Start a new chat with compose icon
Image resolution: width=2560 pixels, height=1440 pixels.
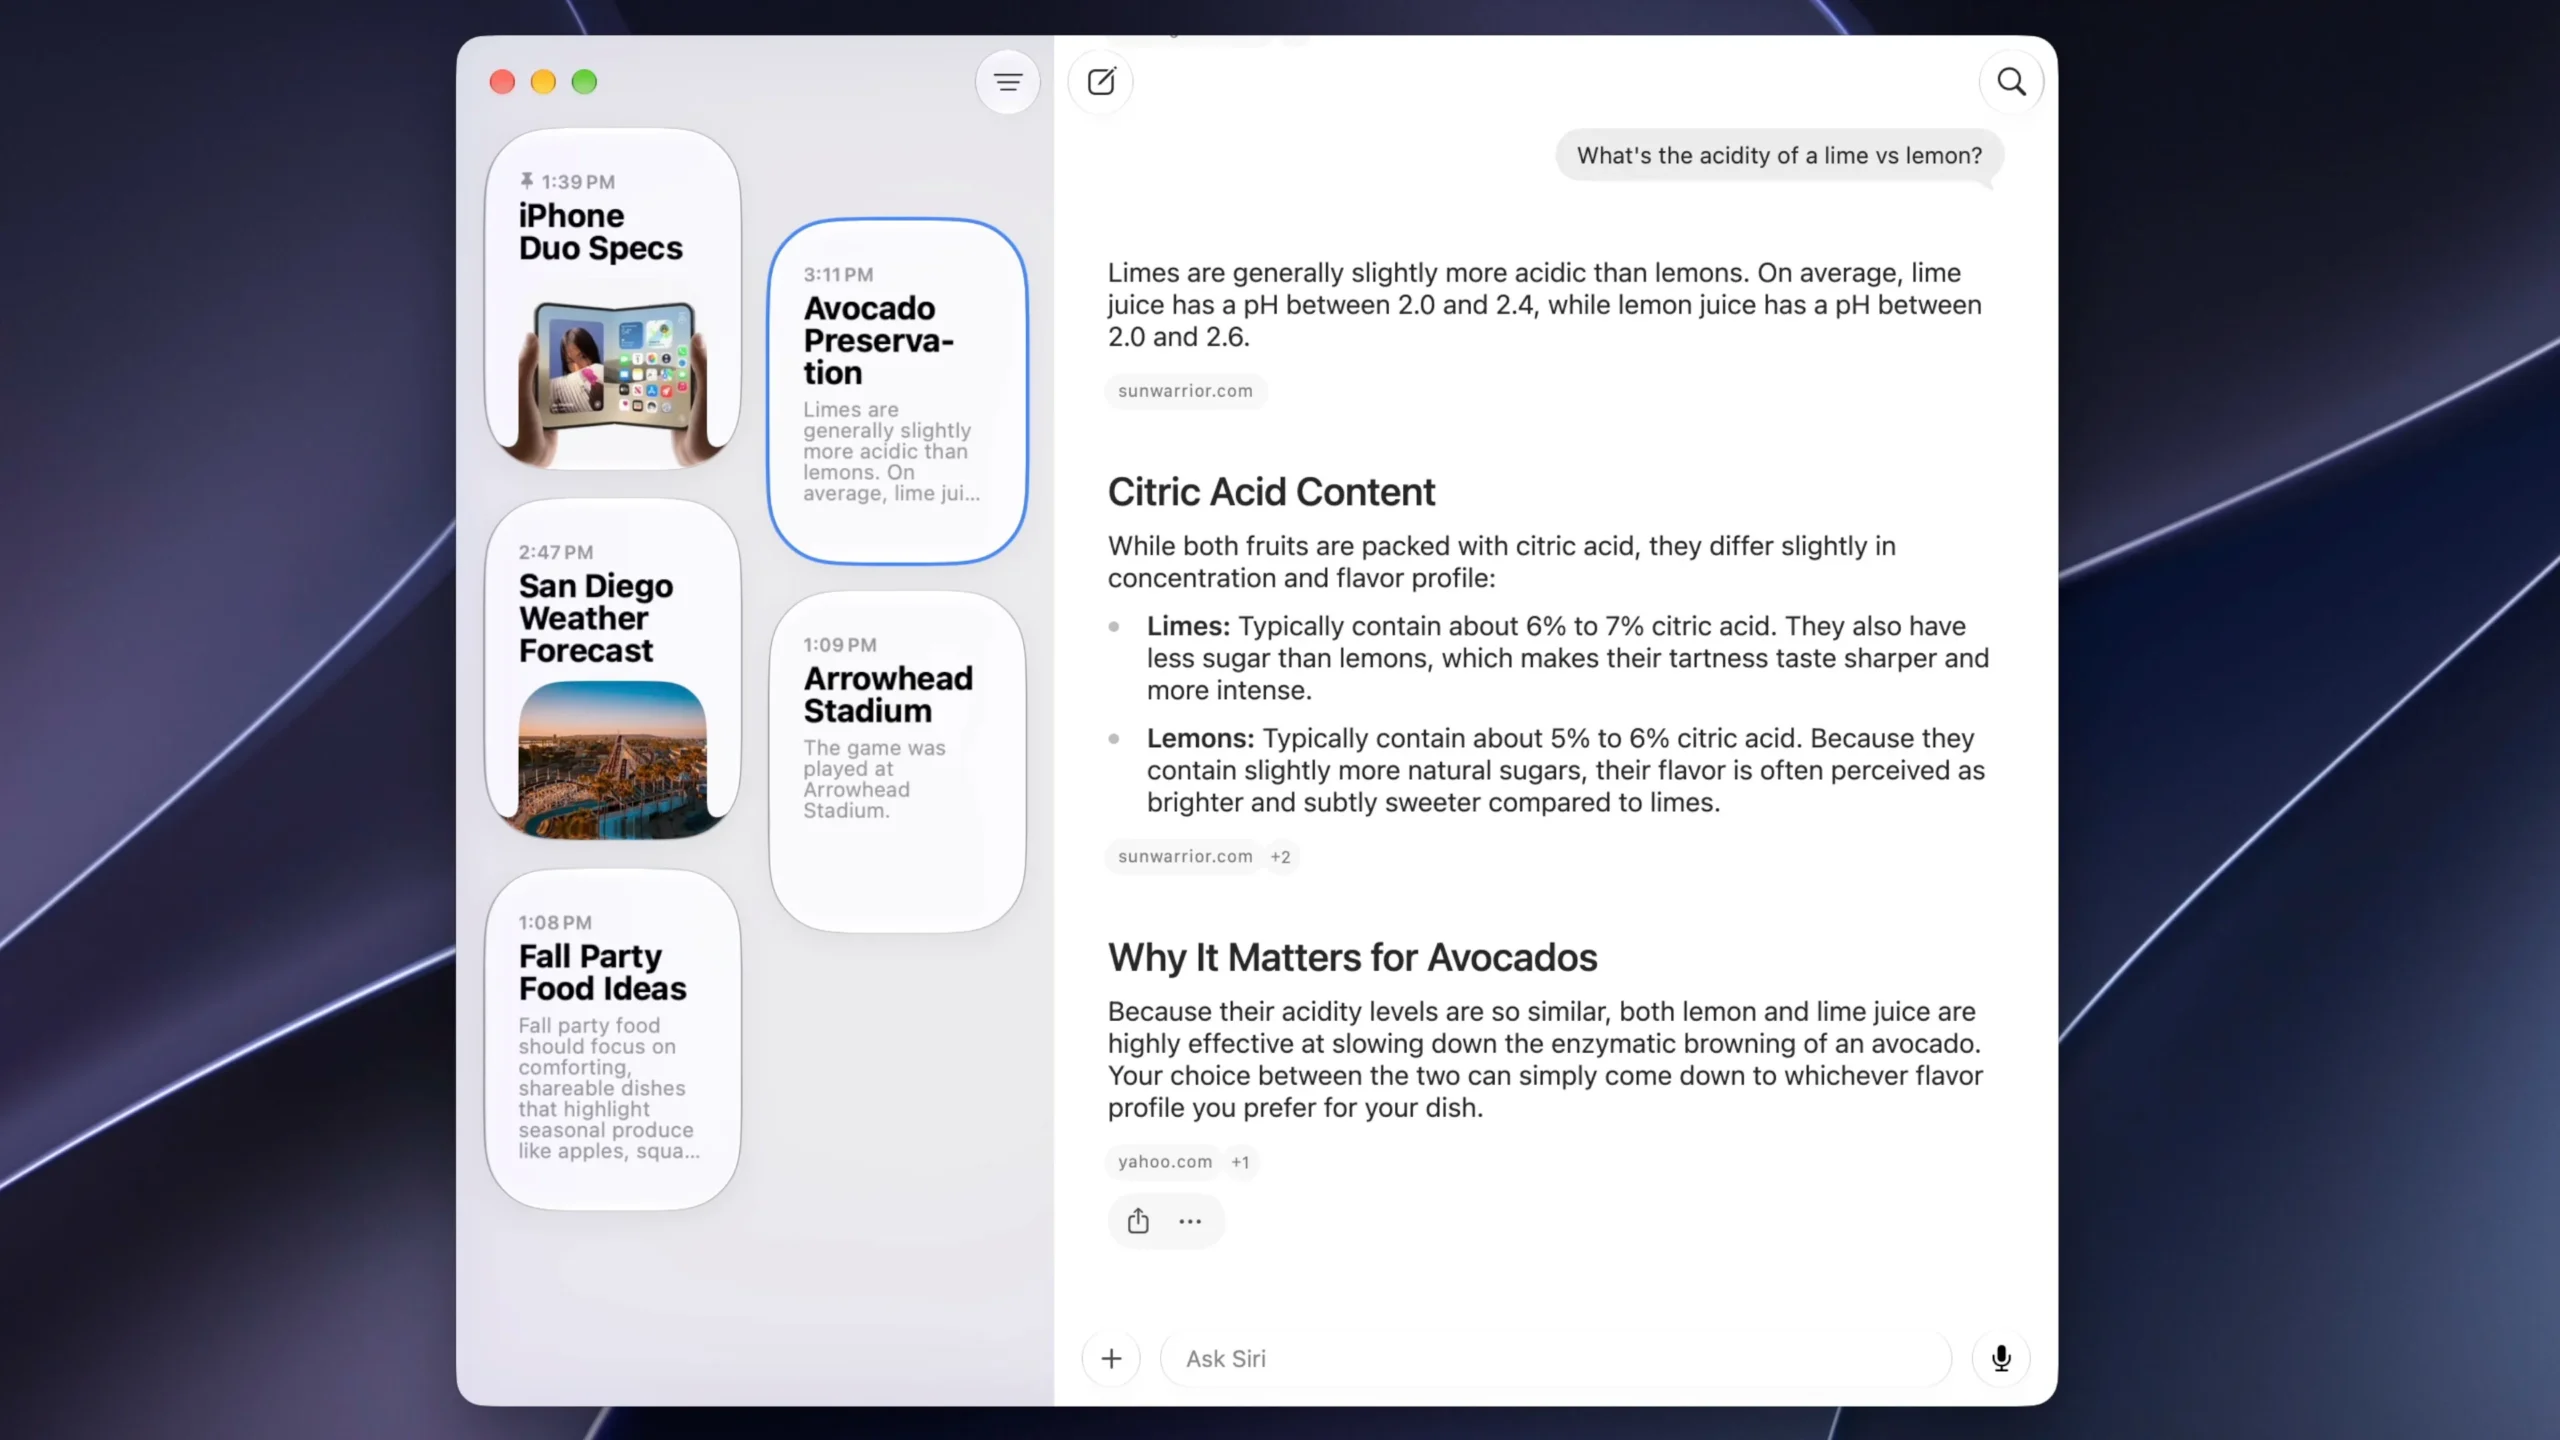1101,82
